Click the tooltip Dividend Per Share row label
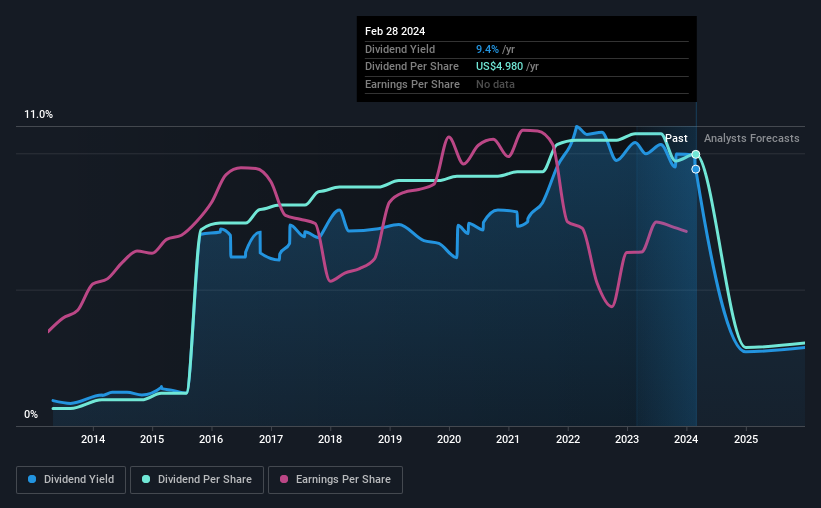Image resolution: width=821 pixels, height=508 pixels. (x=412, y=67)
